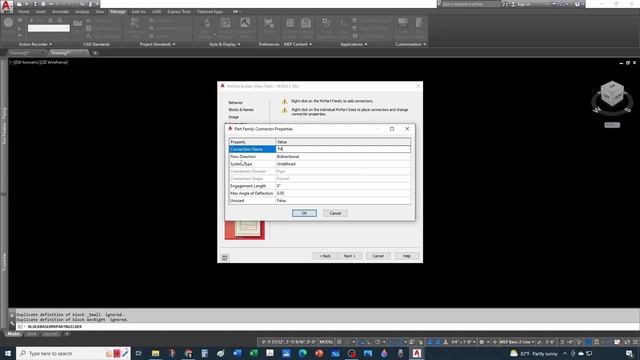
Task: Open the Home ribbon tab
Action: [24, 12]
